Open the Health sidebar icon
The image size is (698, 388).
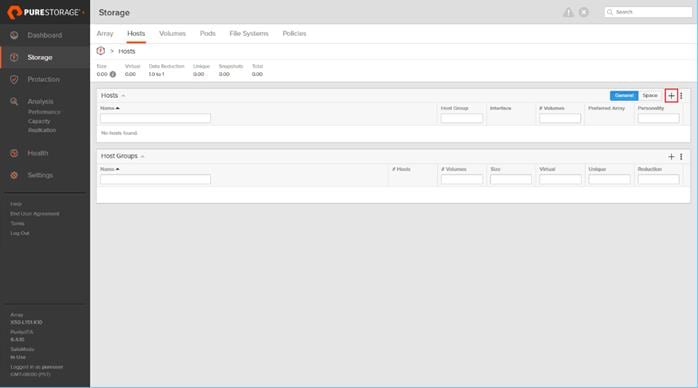tap(14, 153)
